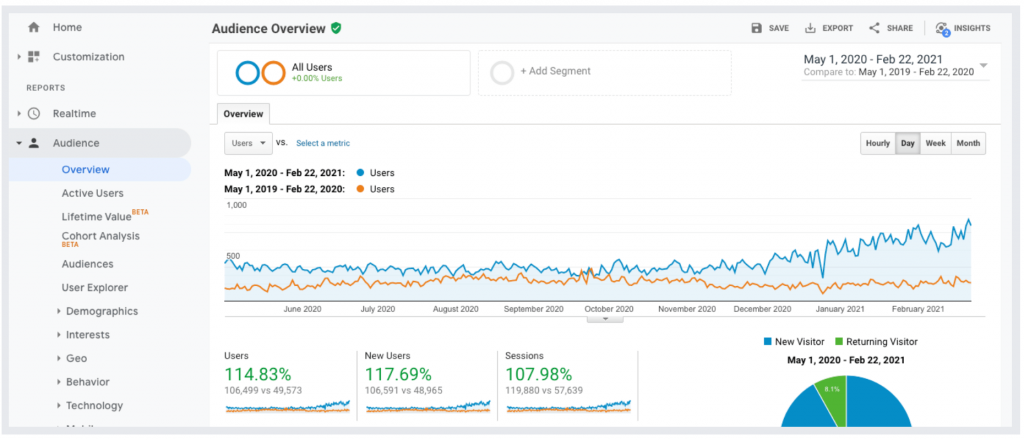Expand the Customization section arrow
The width and height of the screenshot is (1024, 440).
click(20, 57)
